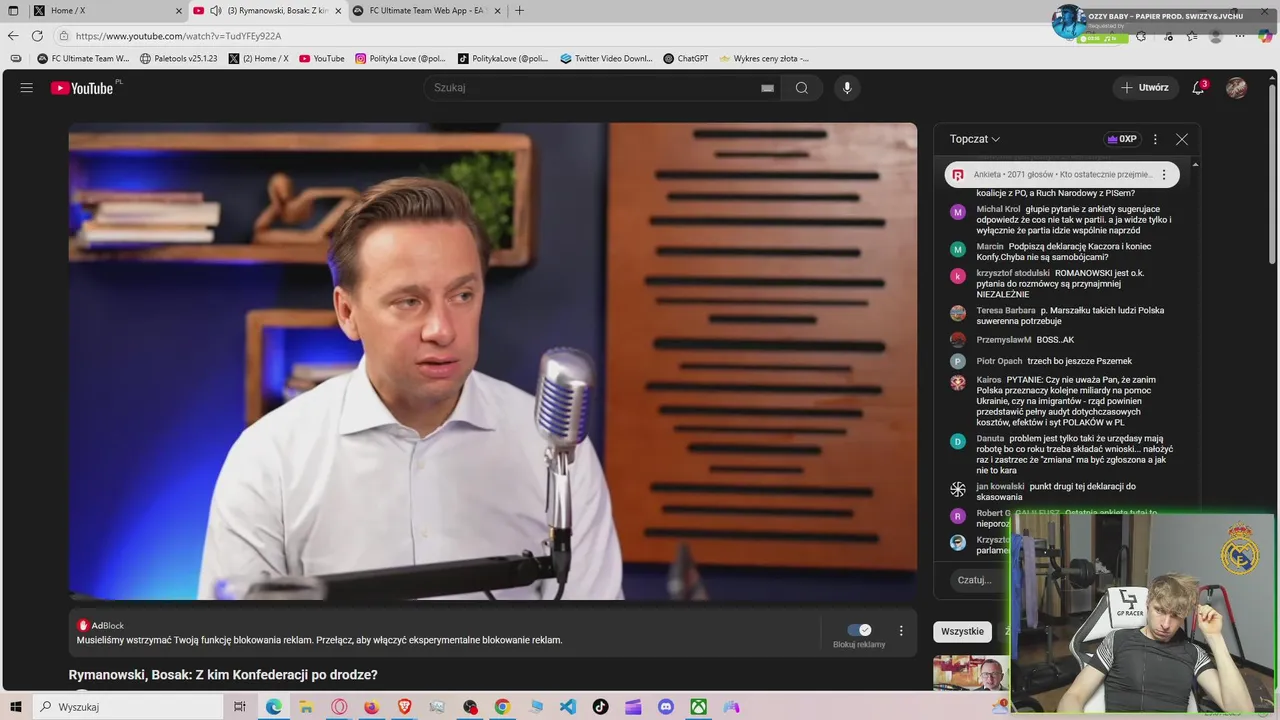Open the Windows Start menu
The image size is (1280, 720).
click(14, 707)
